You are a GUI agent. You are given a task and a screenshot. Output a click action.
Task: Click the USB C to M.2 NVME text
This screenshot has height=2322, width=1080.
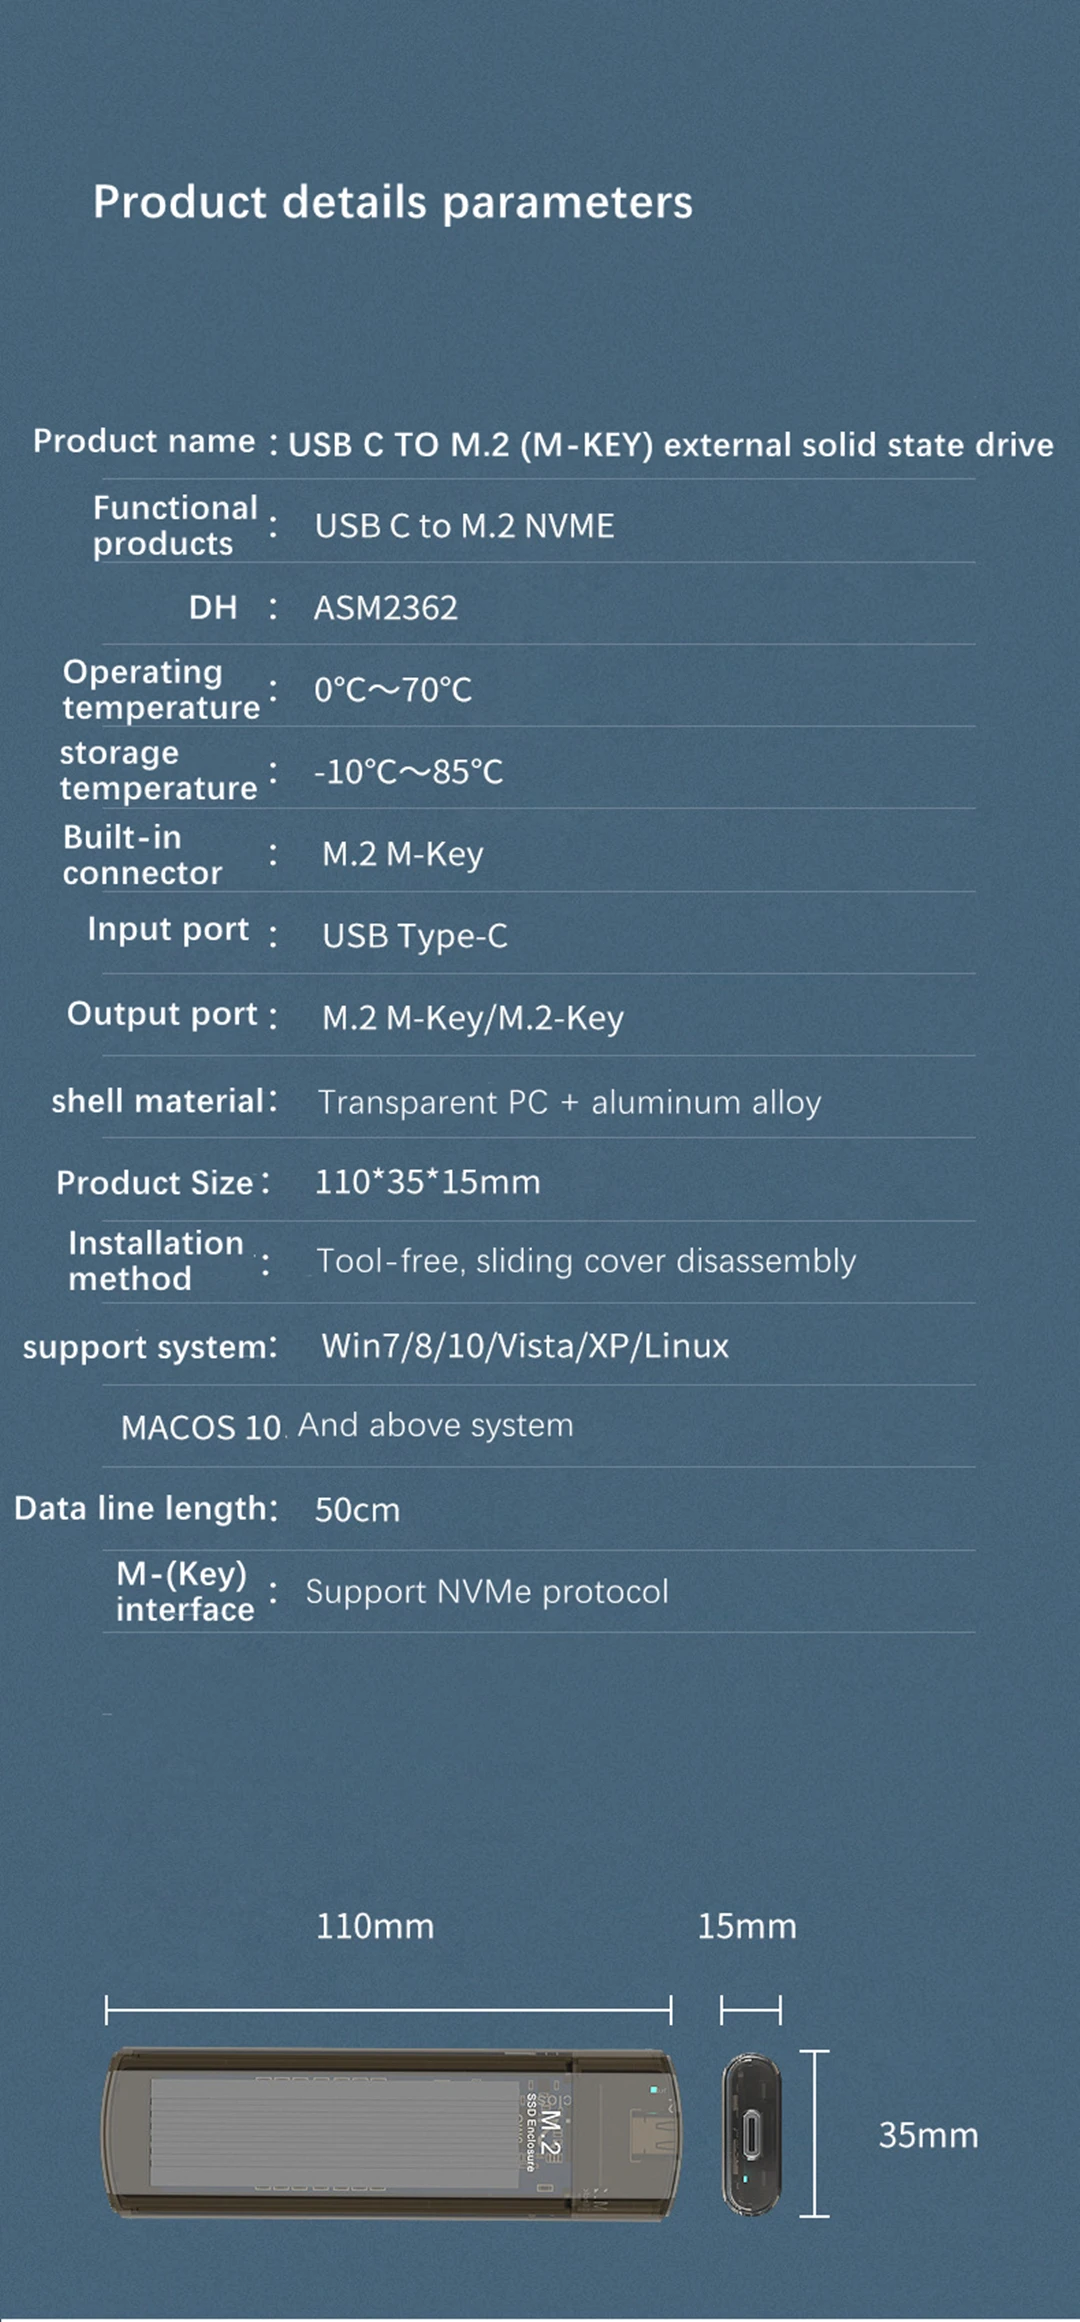pos(464,526)
